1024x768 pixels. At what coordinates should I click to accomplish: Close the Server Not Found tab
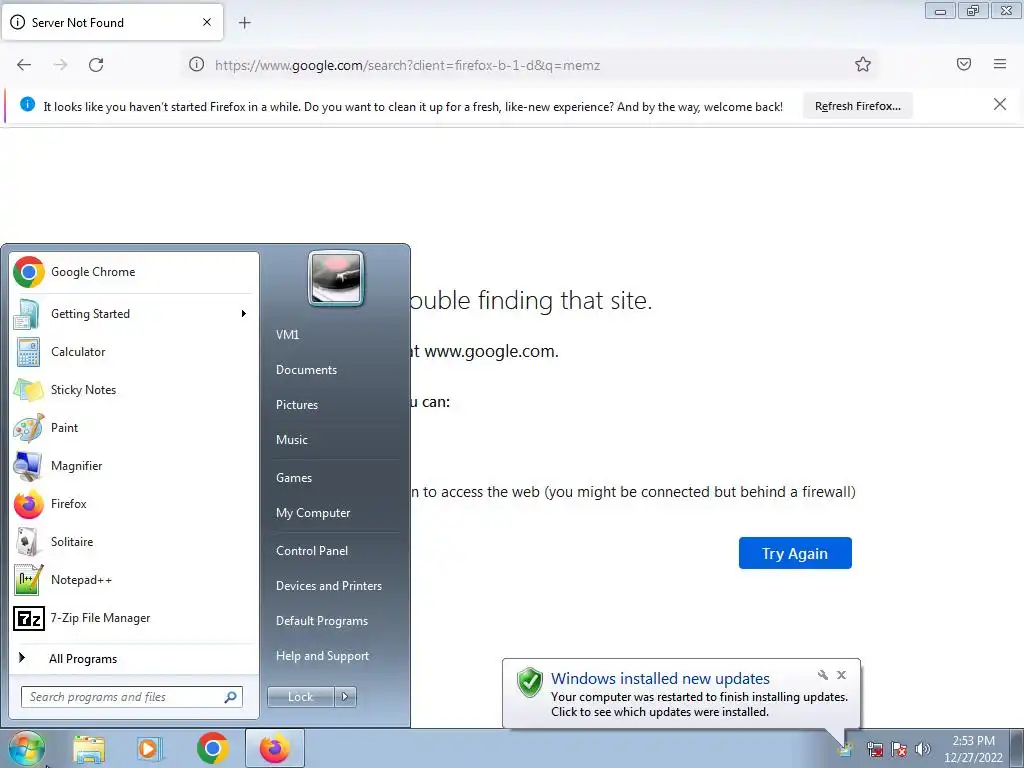[207, 22]
